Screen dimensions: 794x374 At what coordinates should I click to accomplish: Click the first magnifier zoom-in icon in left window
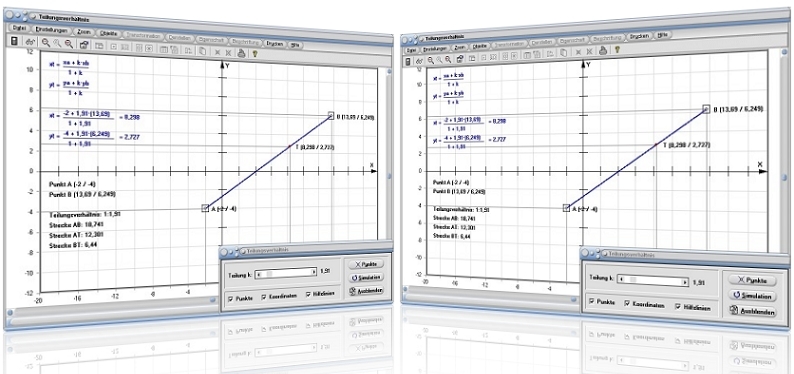click(x=46, y=43)
